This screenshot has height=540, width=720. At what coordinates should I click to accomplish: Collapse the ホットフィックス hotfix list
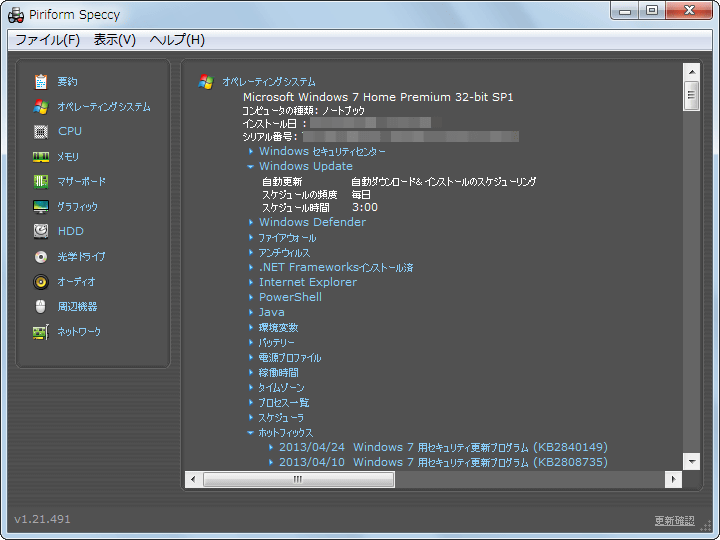(x=251, y=433)
